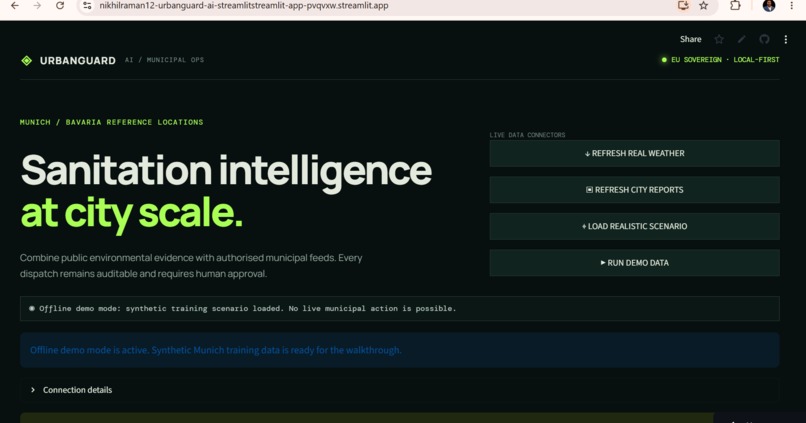Expand the Connection details section
Screen dimensions: 806x423
tap(399, 390)
